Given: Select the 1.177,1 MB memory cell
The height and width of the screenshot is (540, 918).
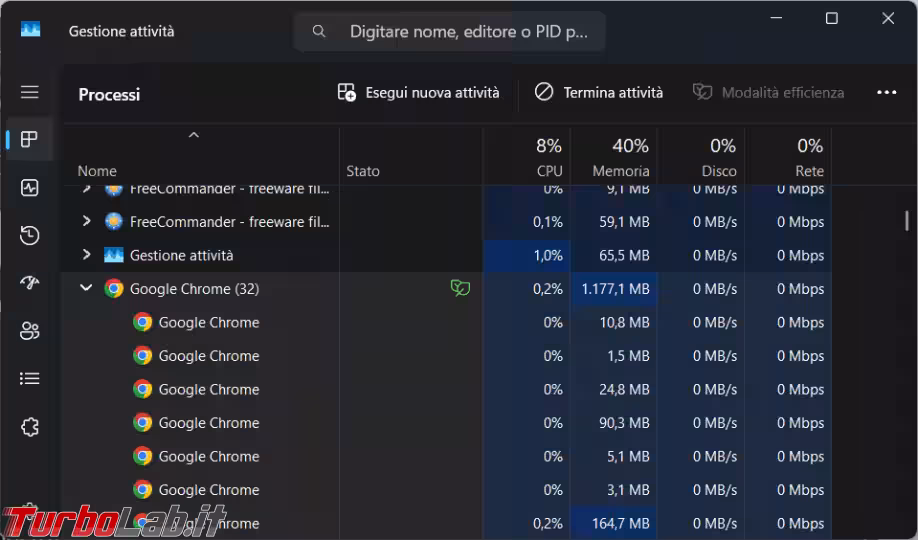Looking at the screenshot, I should 614,289.
